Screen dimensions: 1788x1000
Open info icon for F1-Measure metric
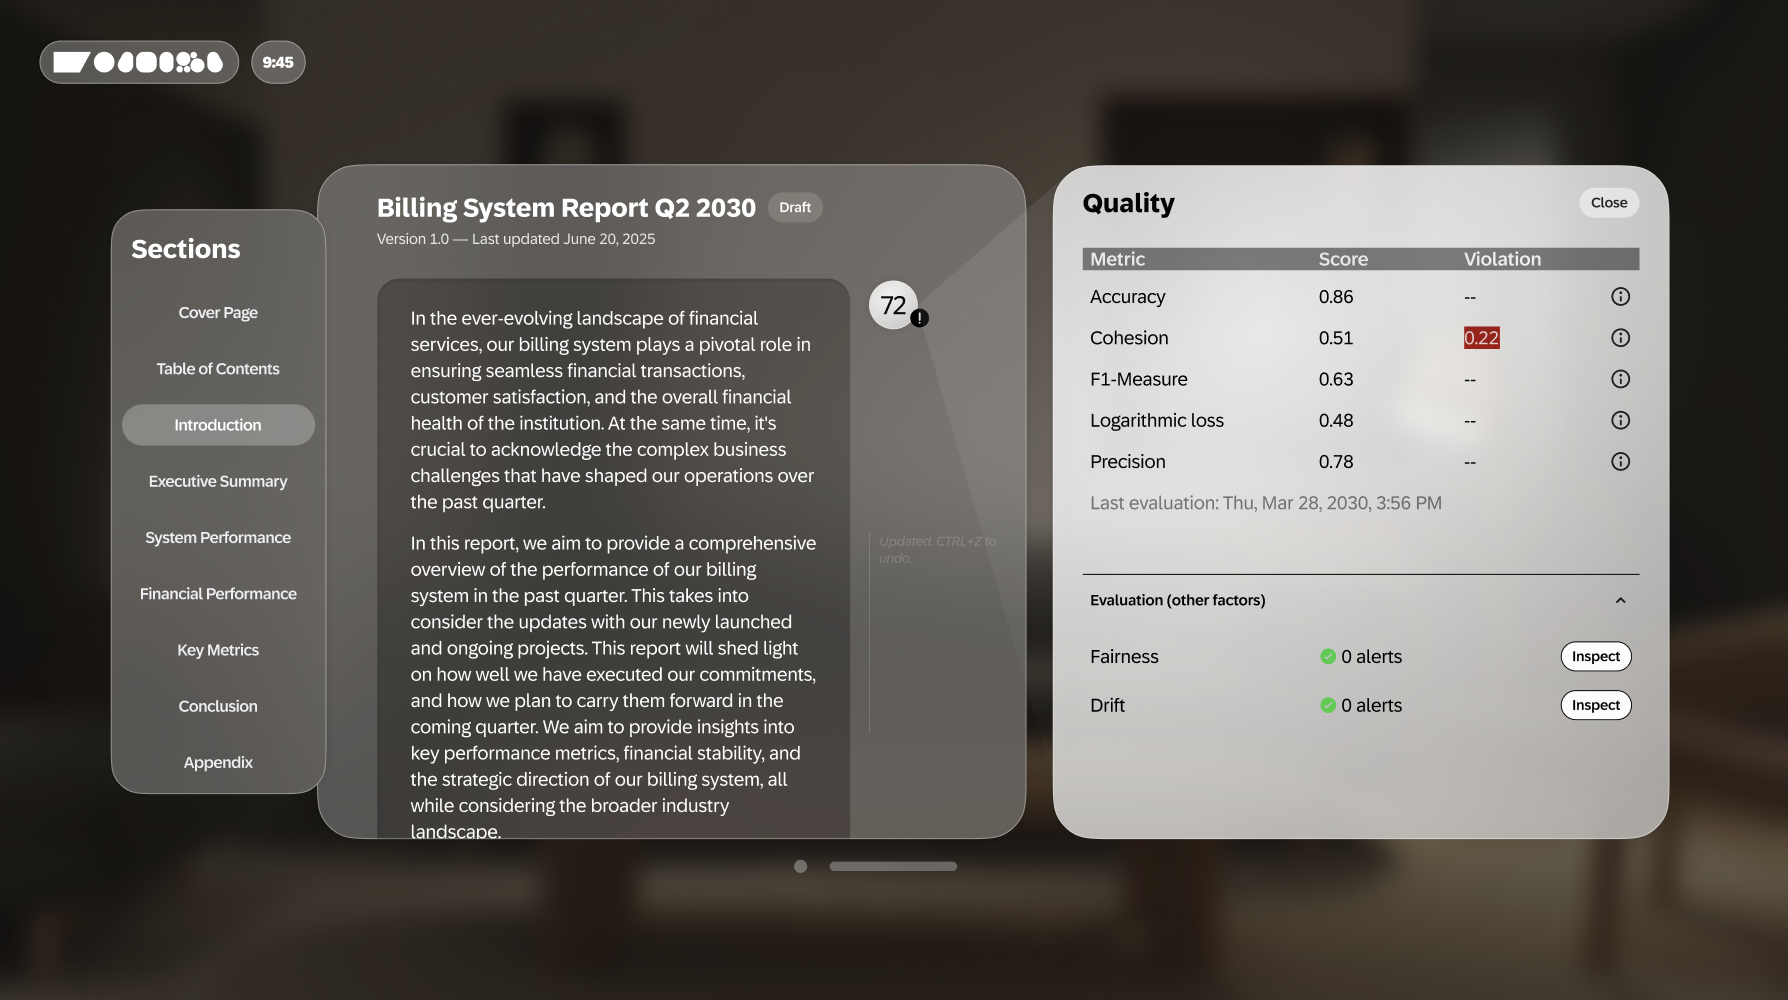coord(1620,379)
